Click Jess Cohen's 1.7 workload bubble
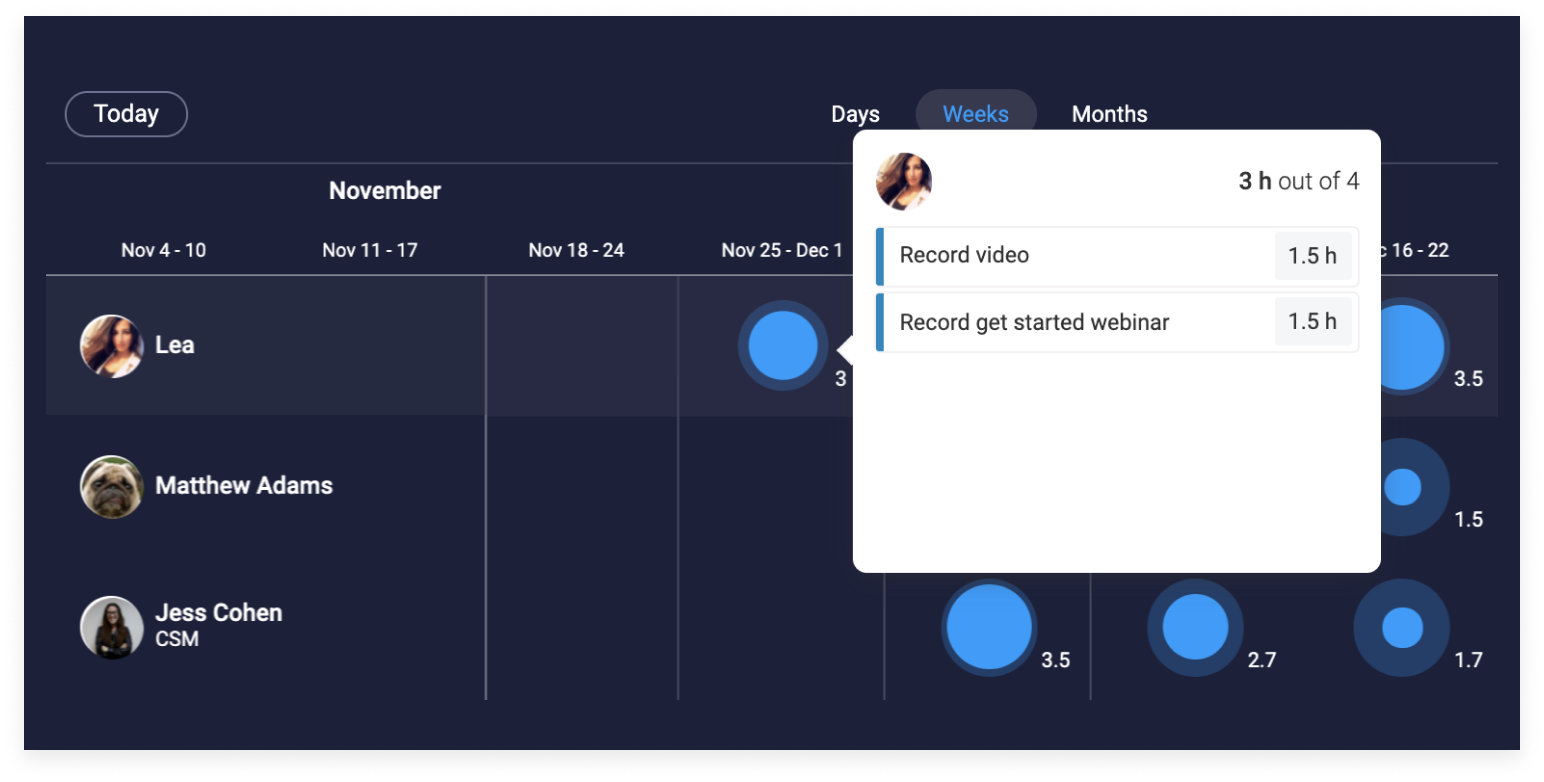 pyautogui.click(x=1402, y=627)
